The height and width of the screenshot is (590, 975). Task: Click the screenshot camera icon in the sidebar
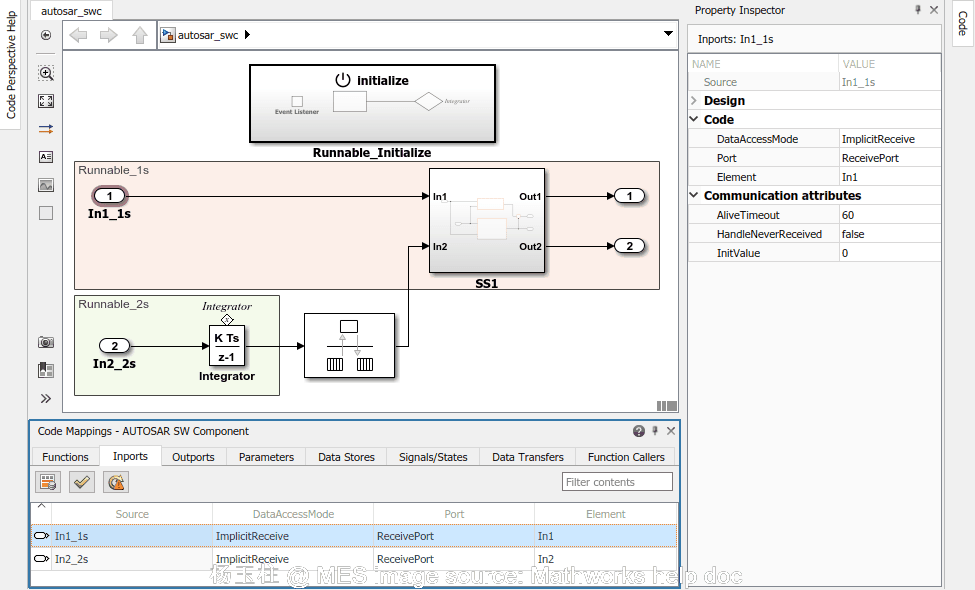click(x=46, y=341)
